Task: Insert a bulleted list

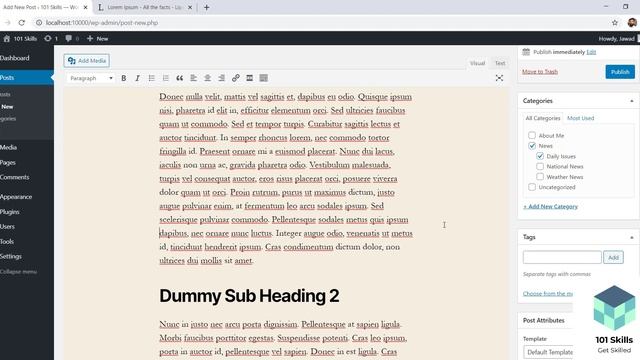Action: tap(151, 78)
